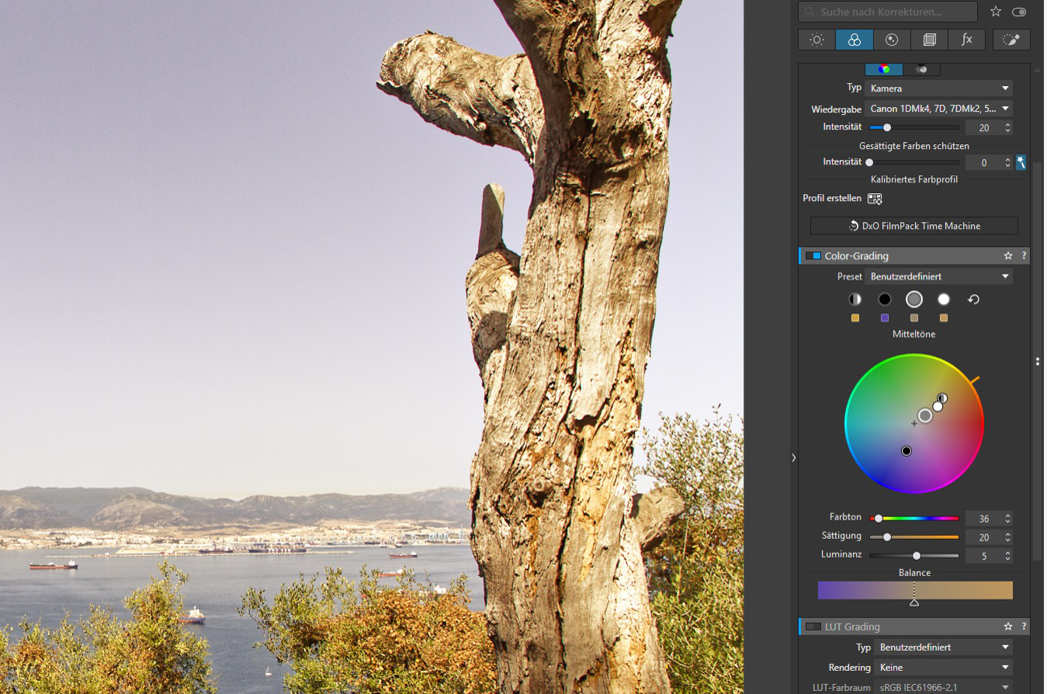
Task: Click the stepper arrows beside Luminanz 5
Action: coord(1008,556)
